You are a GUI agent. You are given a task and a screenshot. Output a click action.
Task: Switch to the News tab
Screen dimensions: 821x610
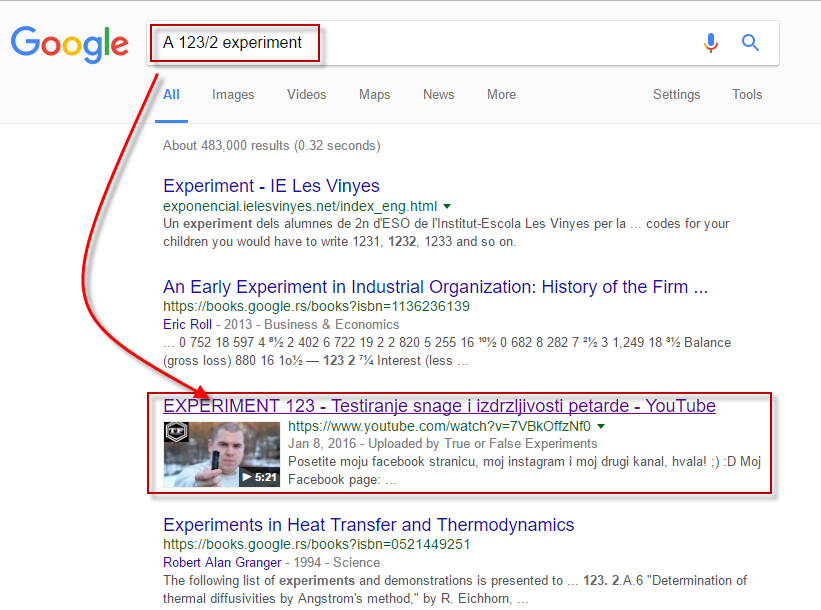pos(438,95)
